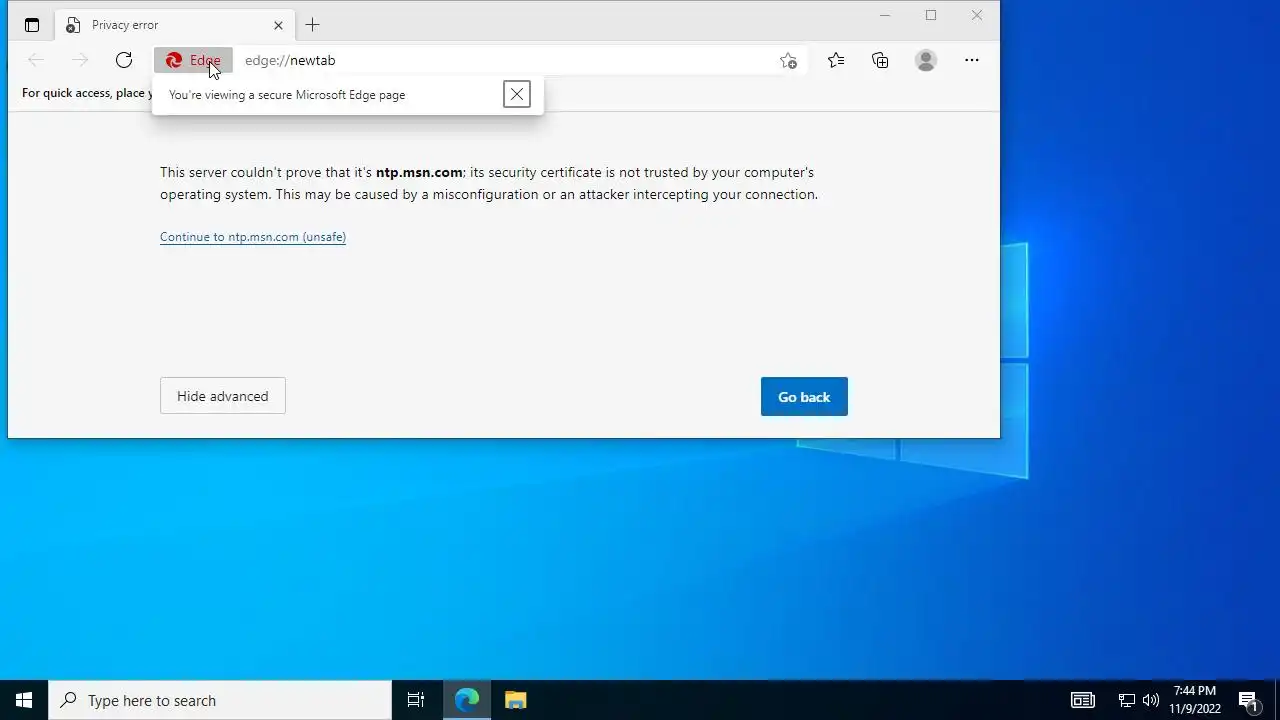Close the Privacy error tab
The height and width of the screenshot is (720, 1280).
point(278,25)
